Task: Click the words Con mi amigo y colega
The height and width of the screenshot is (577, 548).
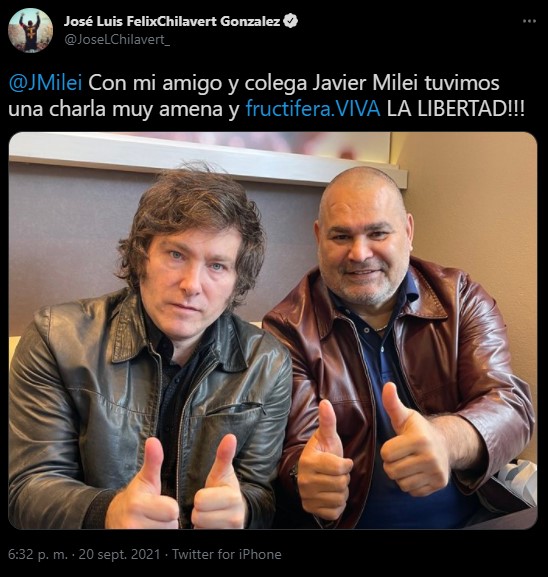Action: click(x=198, y=83)
